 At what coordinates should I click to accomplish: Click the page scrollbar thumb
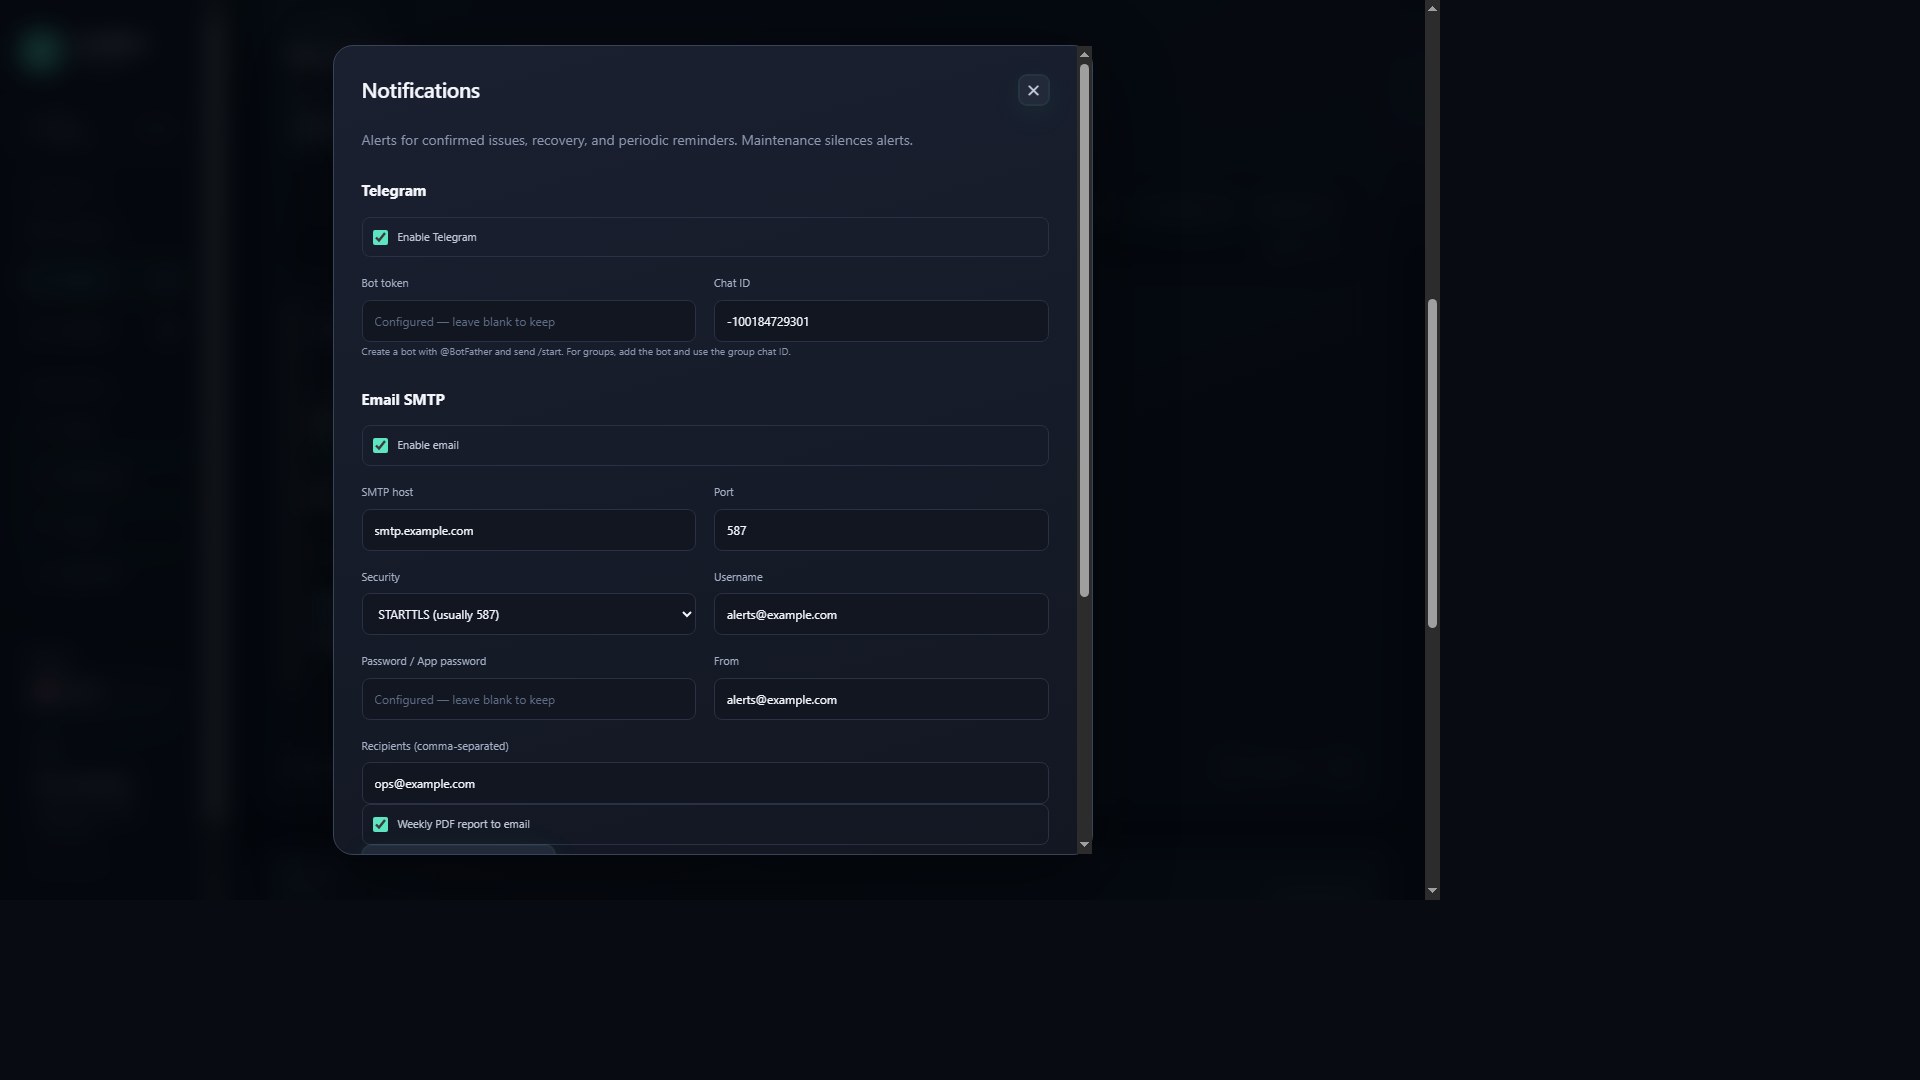tap(1432, 464)
